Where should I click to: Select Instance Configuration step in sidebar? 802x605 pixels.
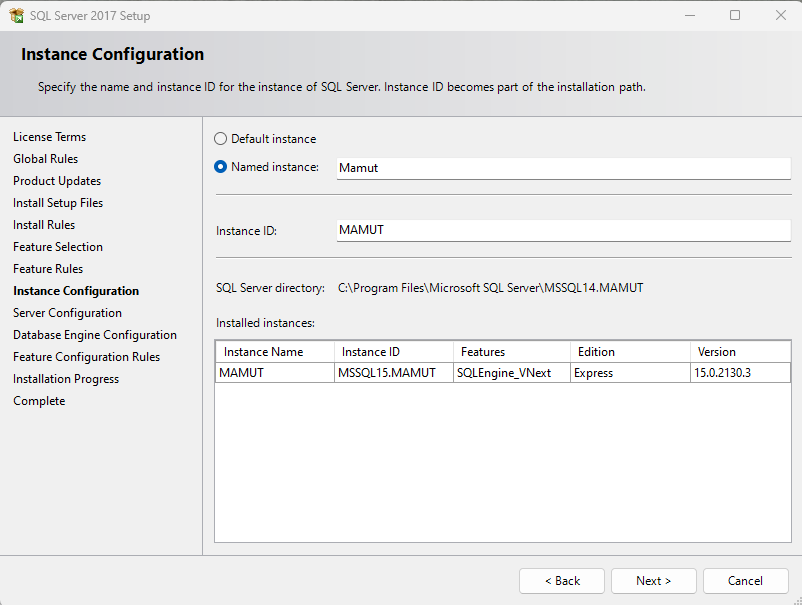point(76,291)
